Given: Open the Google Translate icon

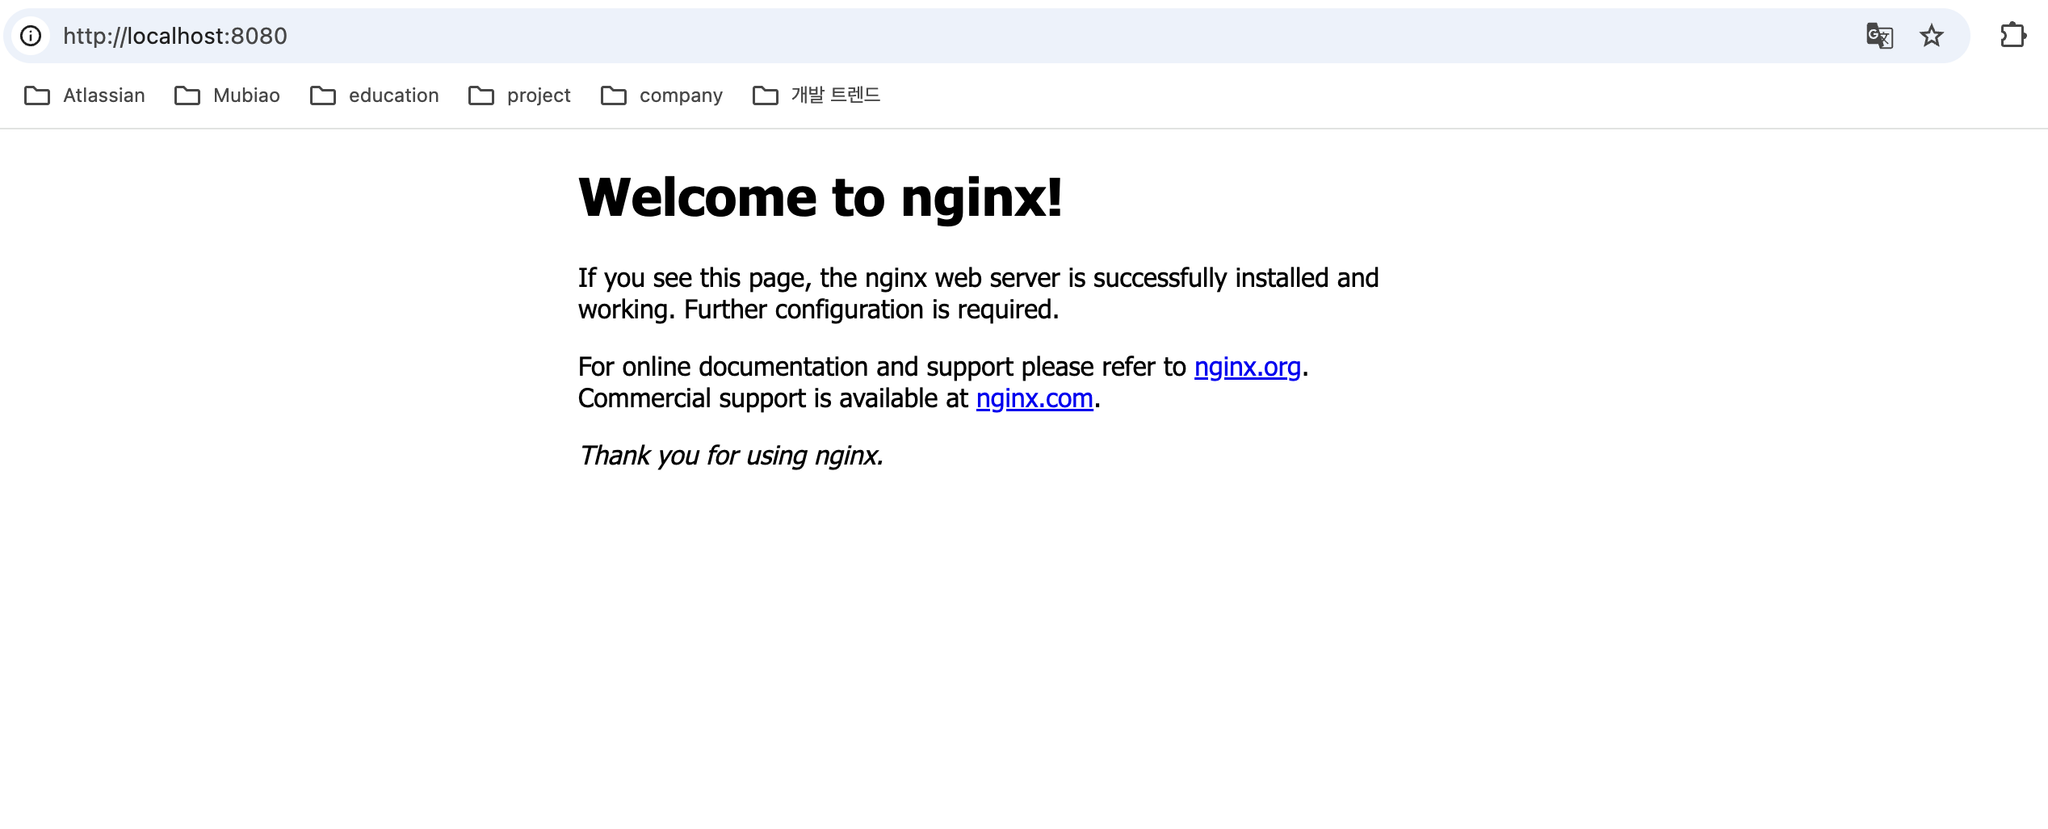Looking at the screenshot, I should (1879, 36).
